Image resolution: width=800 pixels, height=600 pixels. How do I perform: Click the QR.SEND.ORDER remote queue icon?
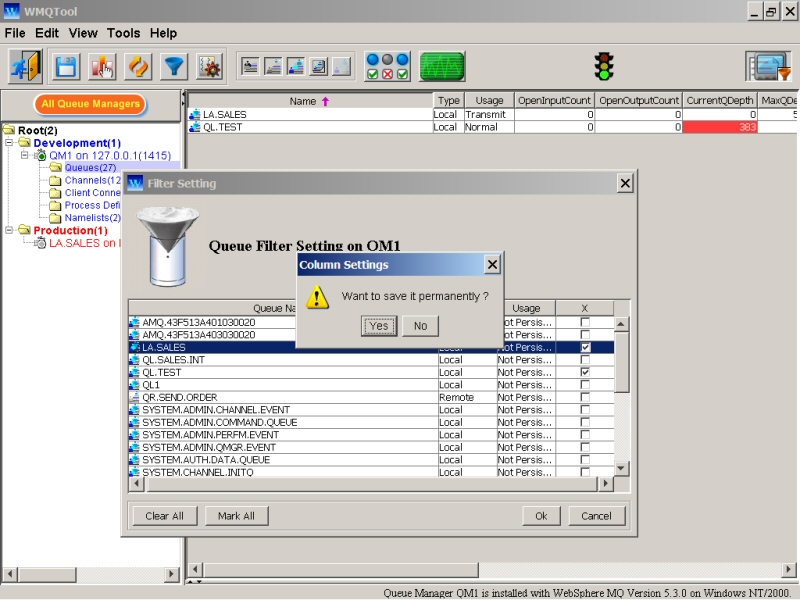[x=134, y=397]
